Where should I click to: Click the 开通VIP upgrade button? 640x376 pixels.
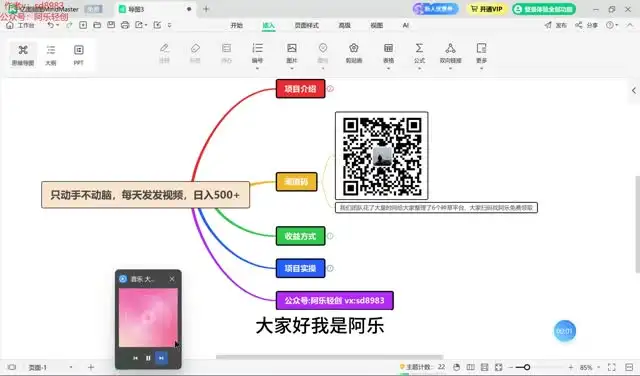tap(487, 9)
